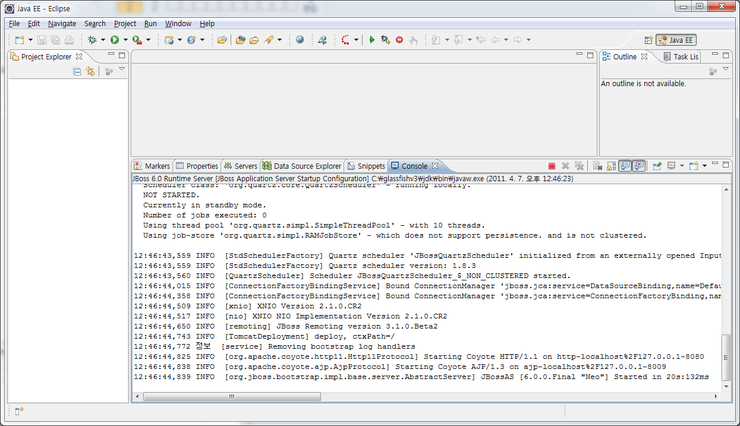The width and height of the screenshot is (740, 426).
Task: Click the Clear Console icon
Action: coord(597,166)
